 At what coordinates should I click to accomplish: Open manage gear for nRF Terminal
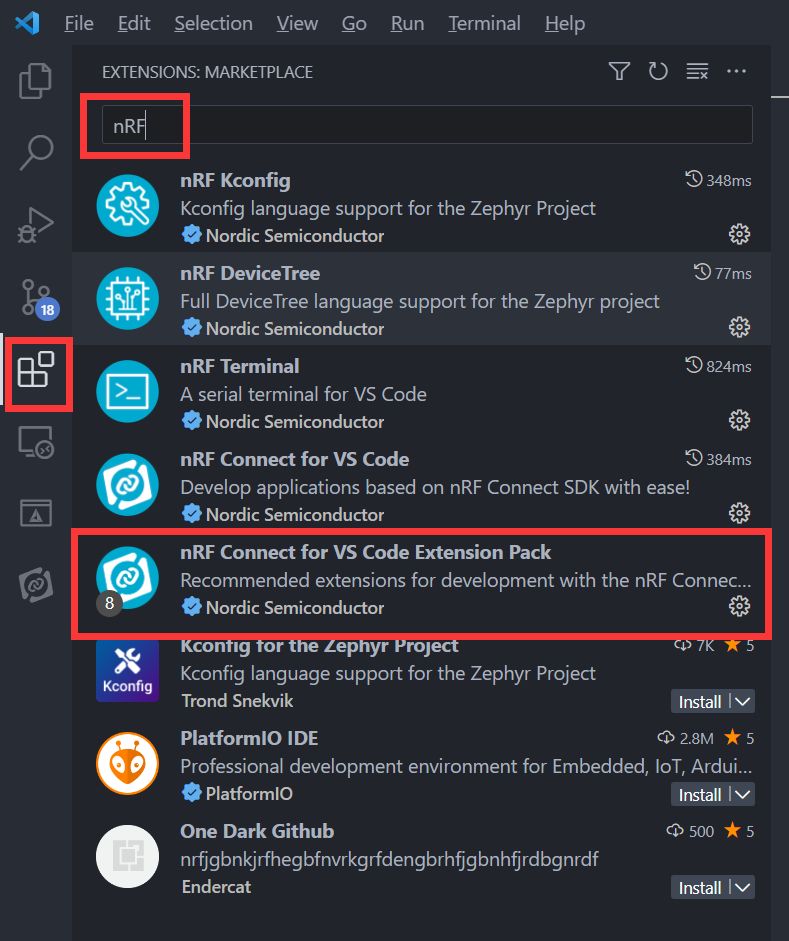(x=739, y=420)
